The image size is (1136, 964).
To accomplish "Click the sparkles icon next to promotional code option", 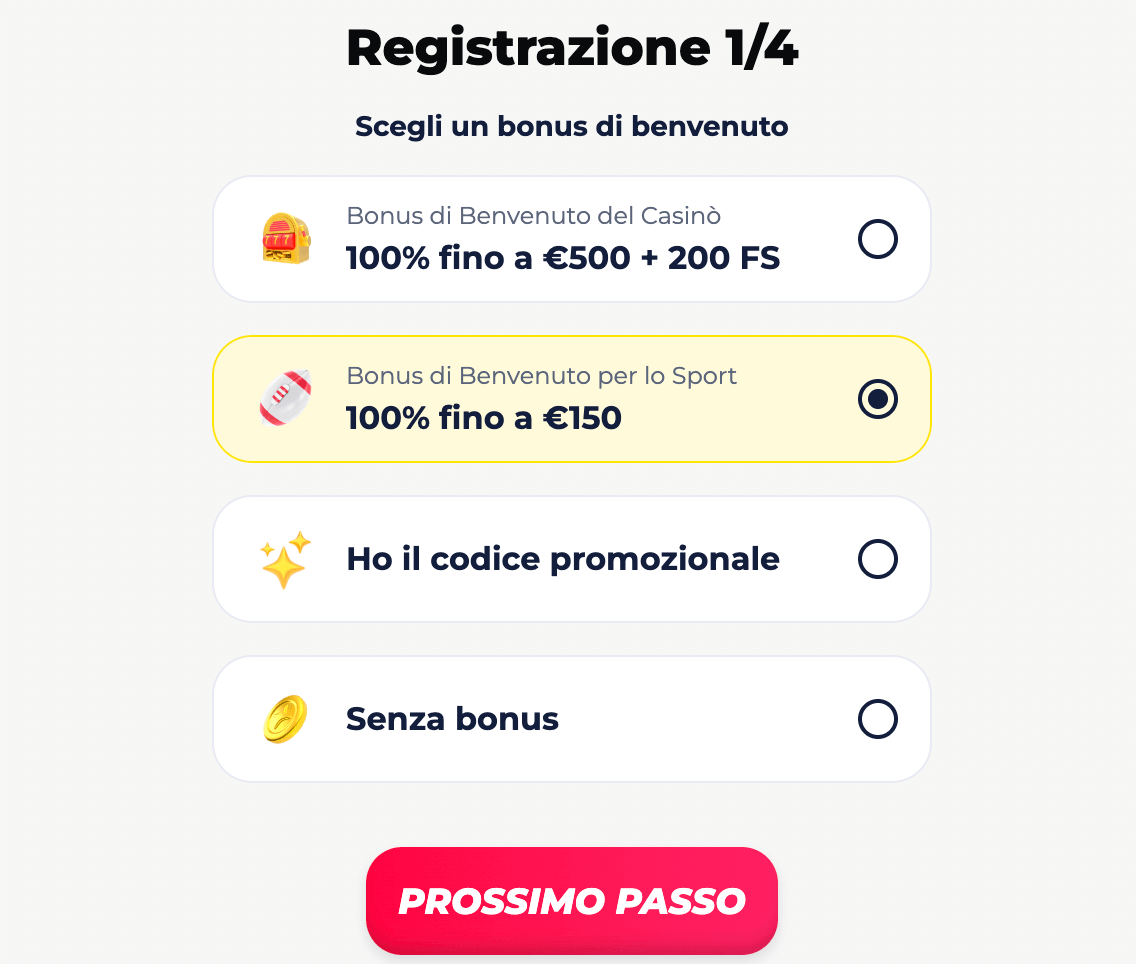I will [286, 558].
